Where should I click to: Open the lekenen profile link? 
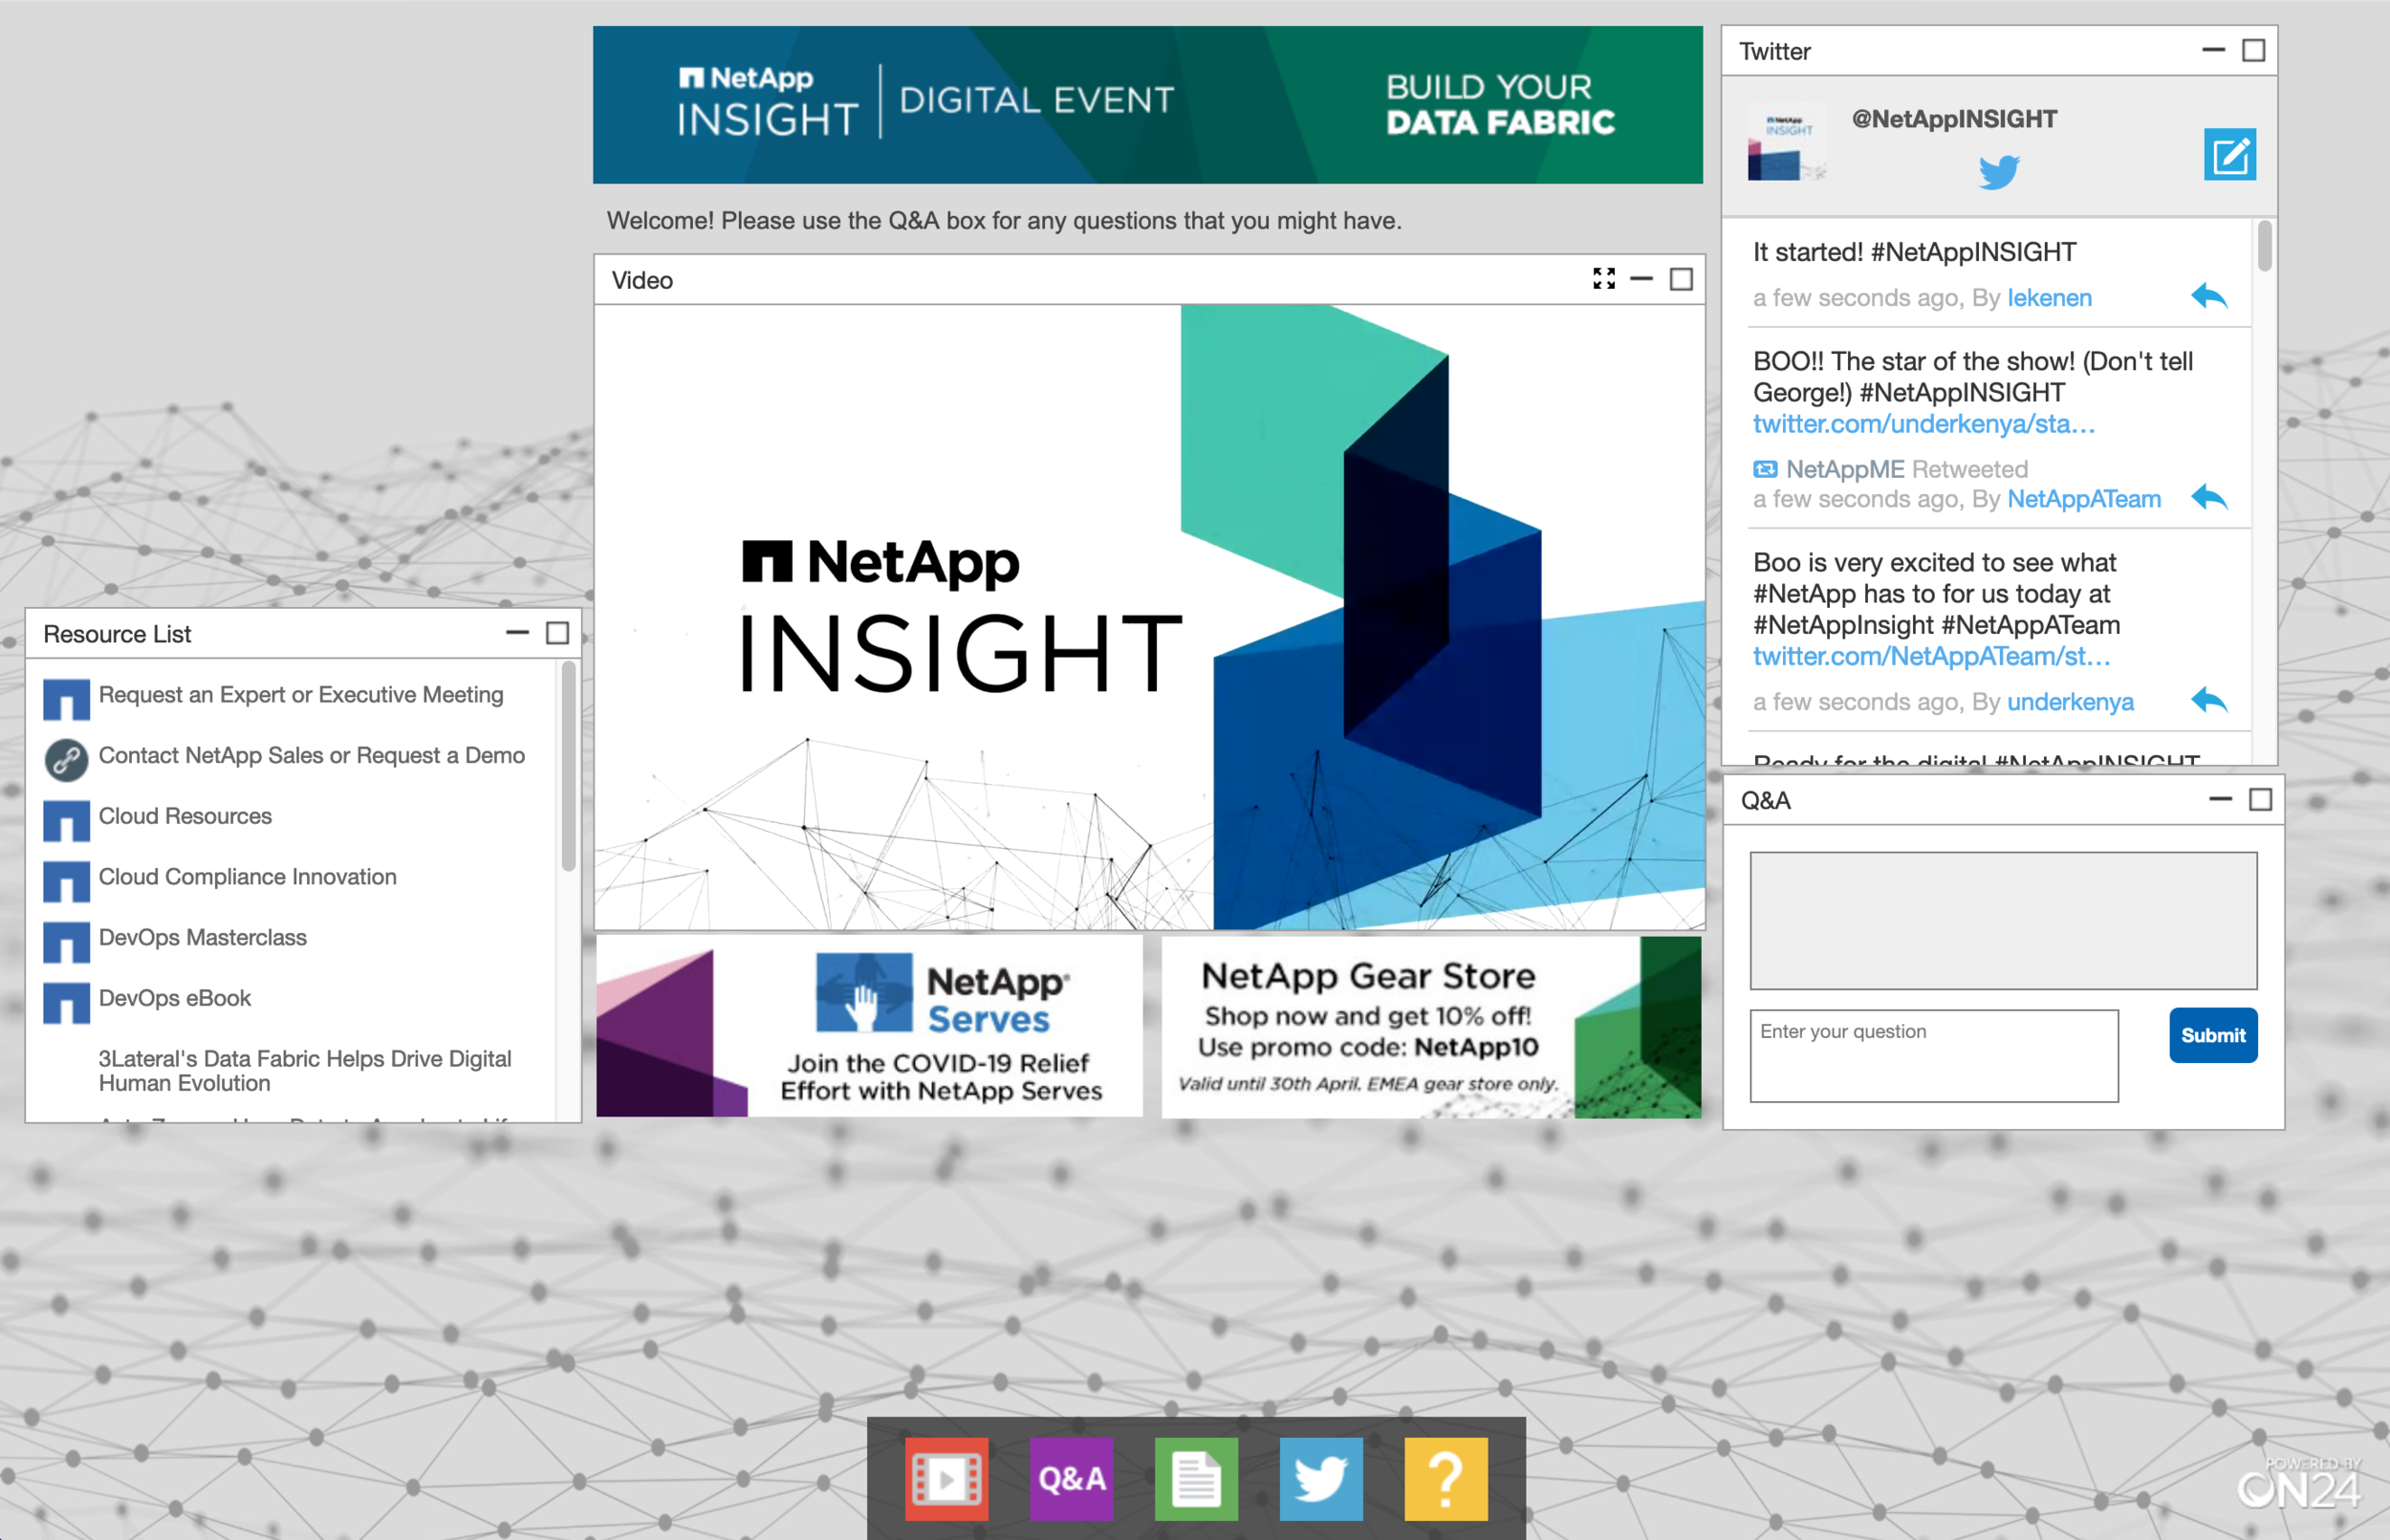click(2049, 298)
